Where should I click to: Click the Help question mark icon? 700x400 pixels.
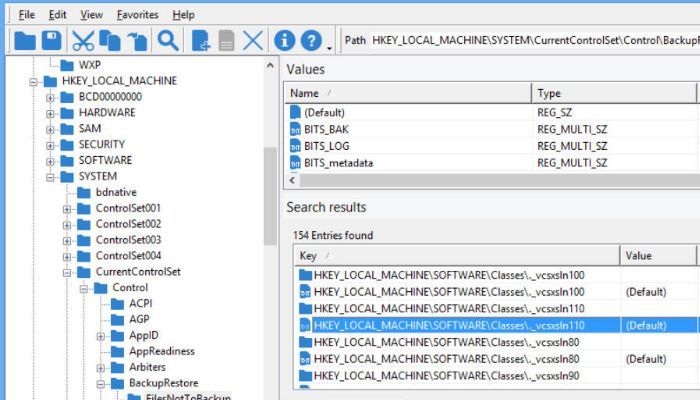point(311,41)
